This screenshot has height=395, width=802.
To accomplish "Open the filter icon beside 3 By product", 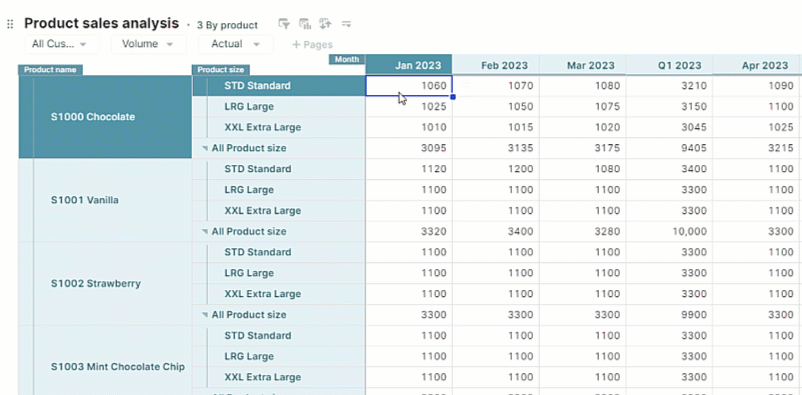I will tap(284, 24).
